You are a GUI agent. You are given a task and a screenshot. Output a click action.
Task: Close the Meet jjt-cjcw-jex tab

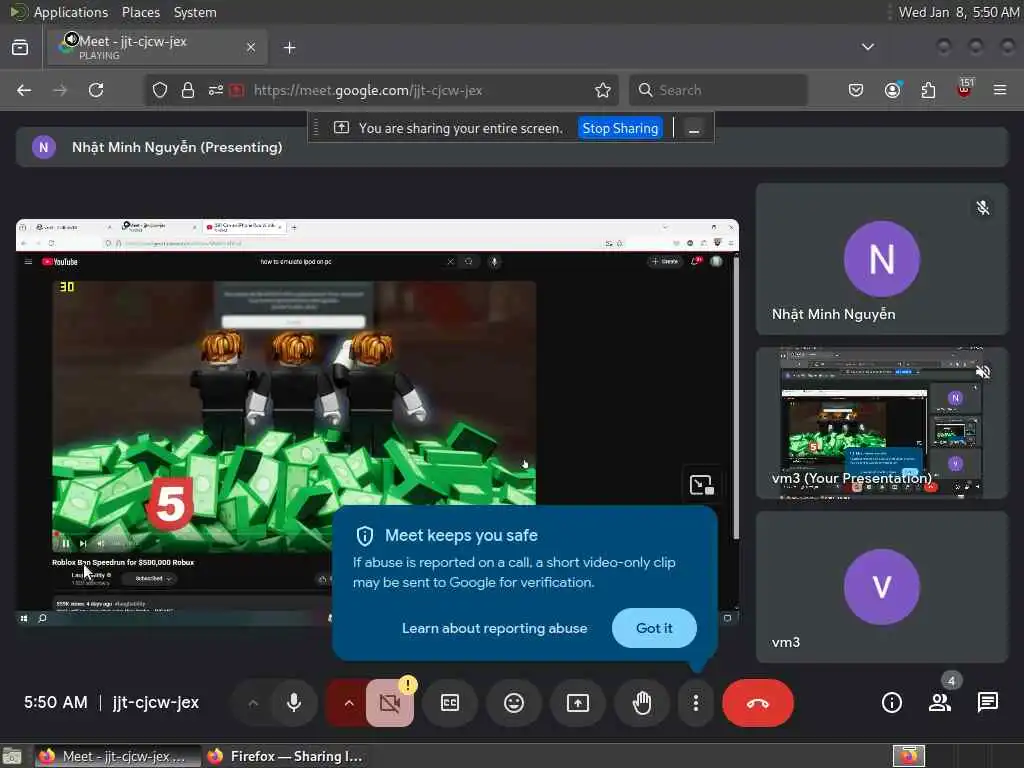[251, 47]
